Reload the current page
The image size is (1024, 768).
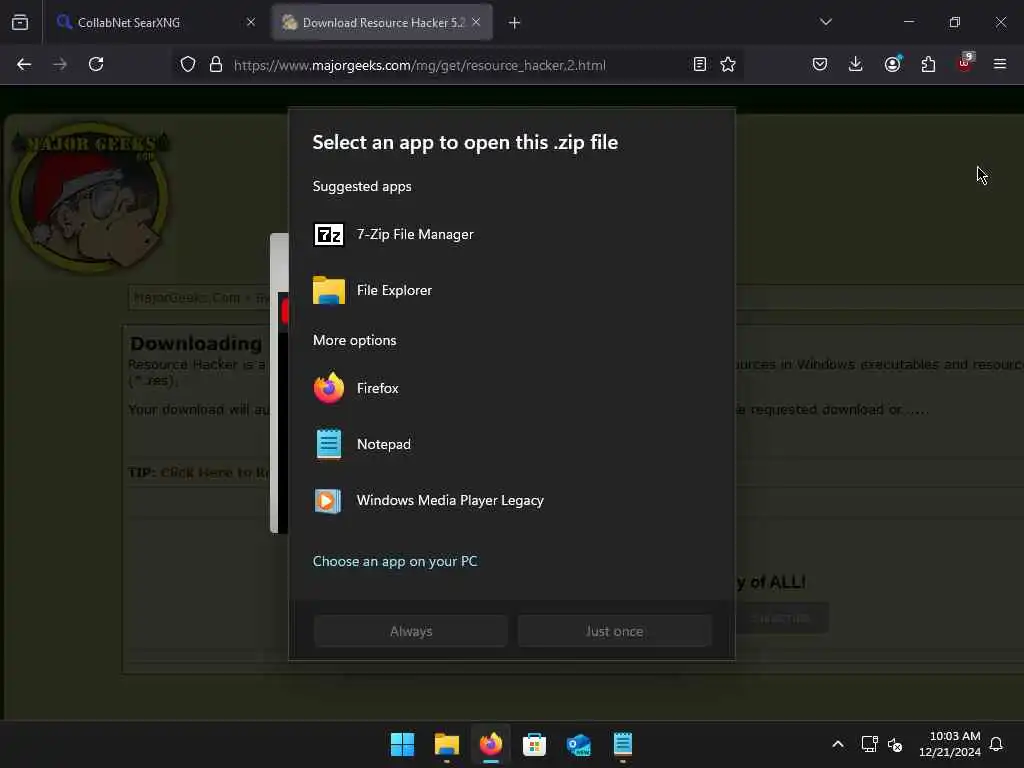tap(96, 64)
